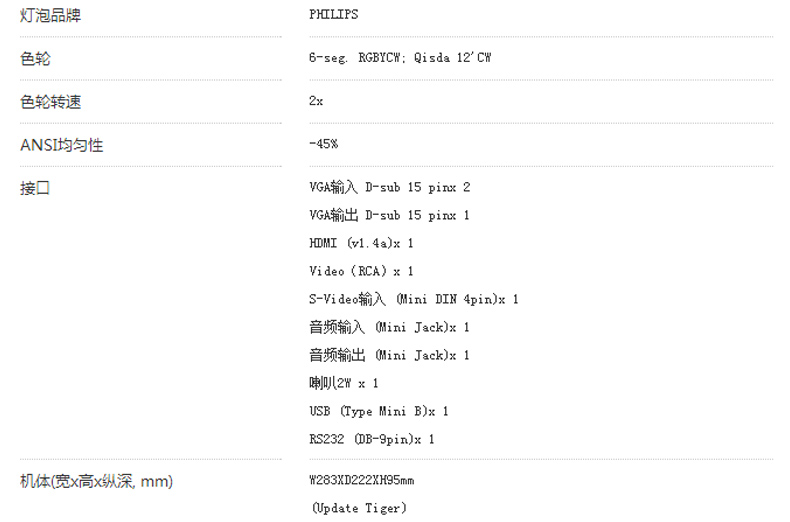790x522 pixels.
Task: Select the USB (Type Mini B) entry
Action: click(x=379, y=411)
